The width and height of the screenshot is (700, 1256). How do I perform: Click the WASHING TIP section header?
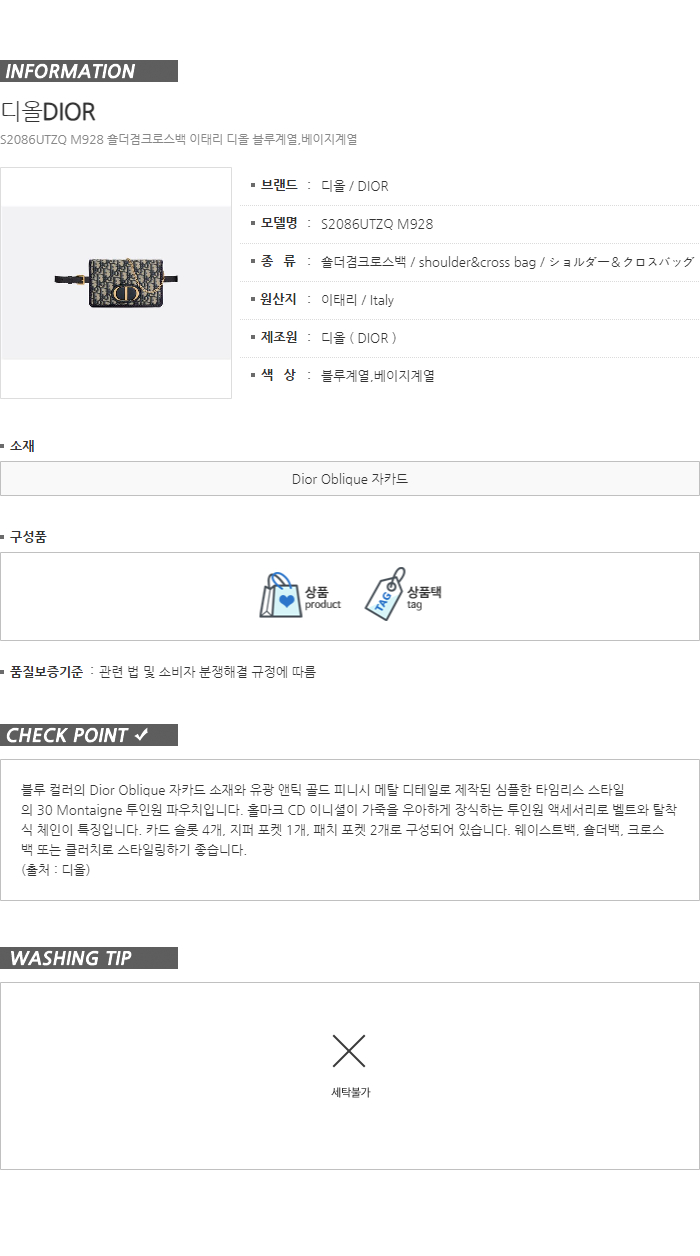pyautogui.click(x=89, y=958)
